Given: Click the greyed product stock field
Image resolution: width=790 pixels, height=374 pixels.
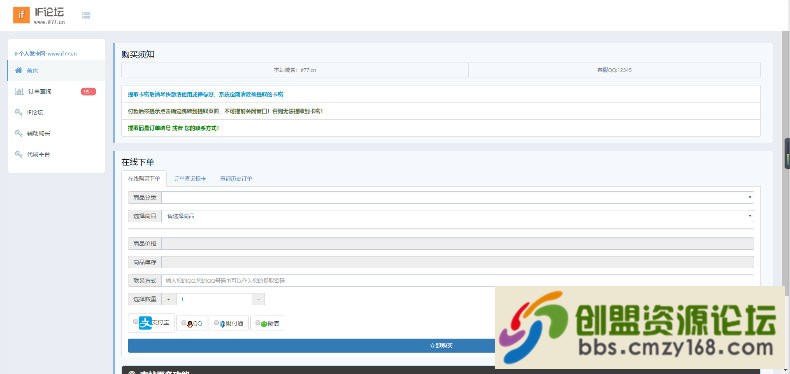Looking at the screenshot, I should pyautogui.click(x=457, y=262).
